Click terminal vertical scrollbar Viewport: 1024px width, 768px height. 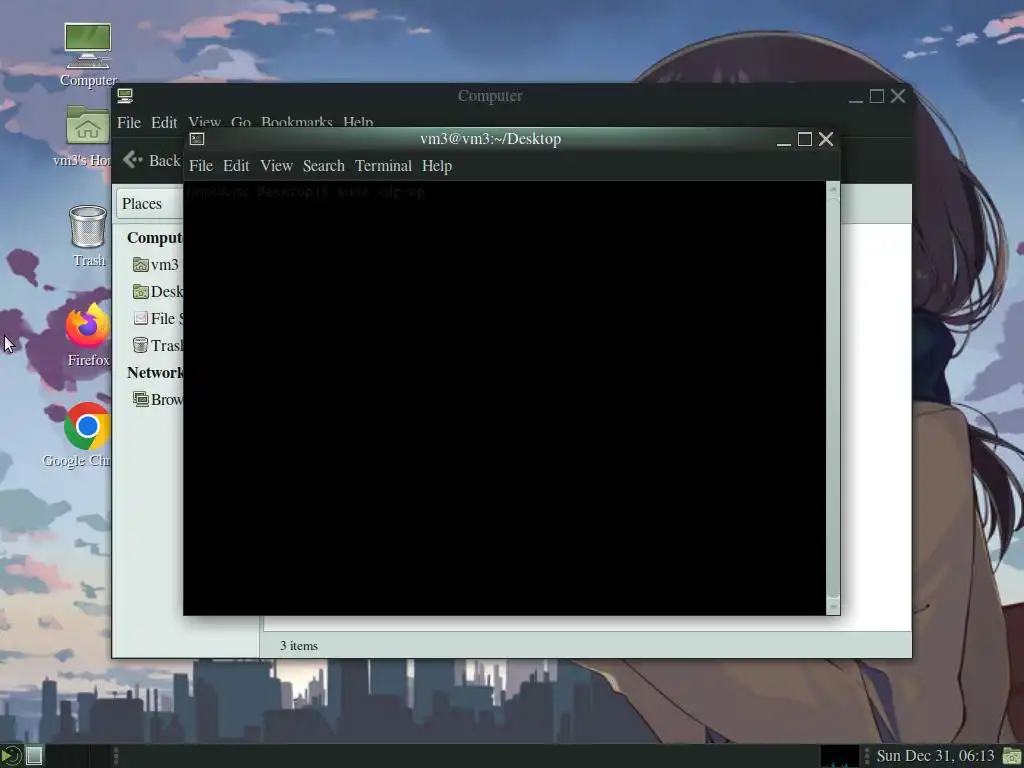(833, 398)
